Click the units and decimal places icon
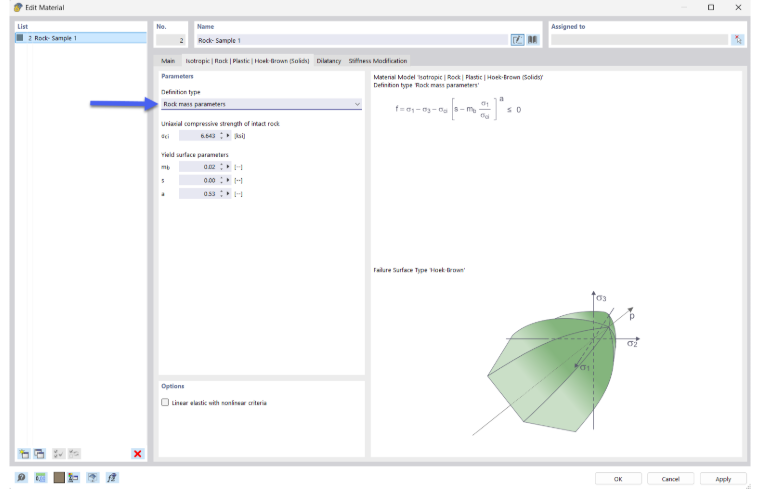This screenshot has height=489, width=760. (x=40, y=478)
